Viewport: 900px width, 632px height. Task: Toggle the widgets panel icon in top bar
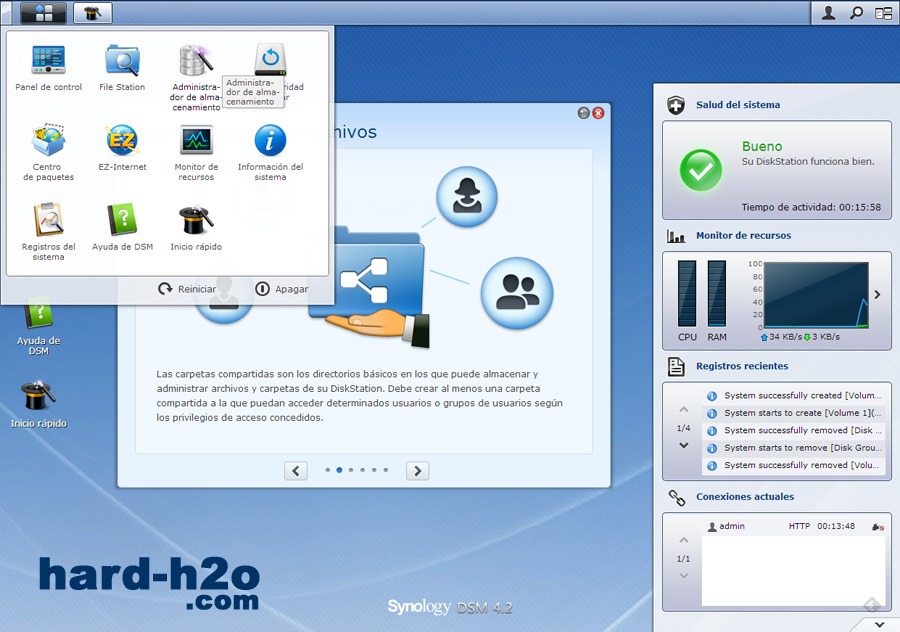click(883, 13)
